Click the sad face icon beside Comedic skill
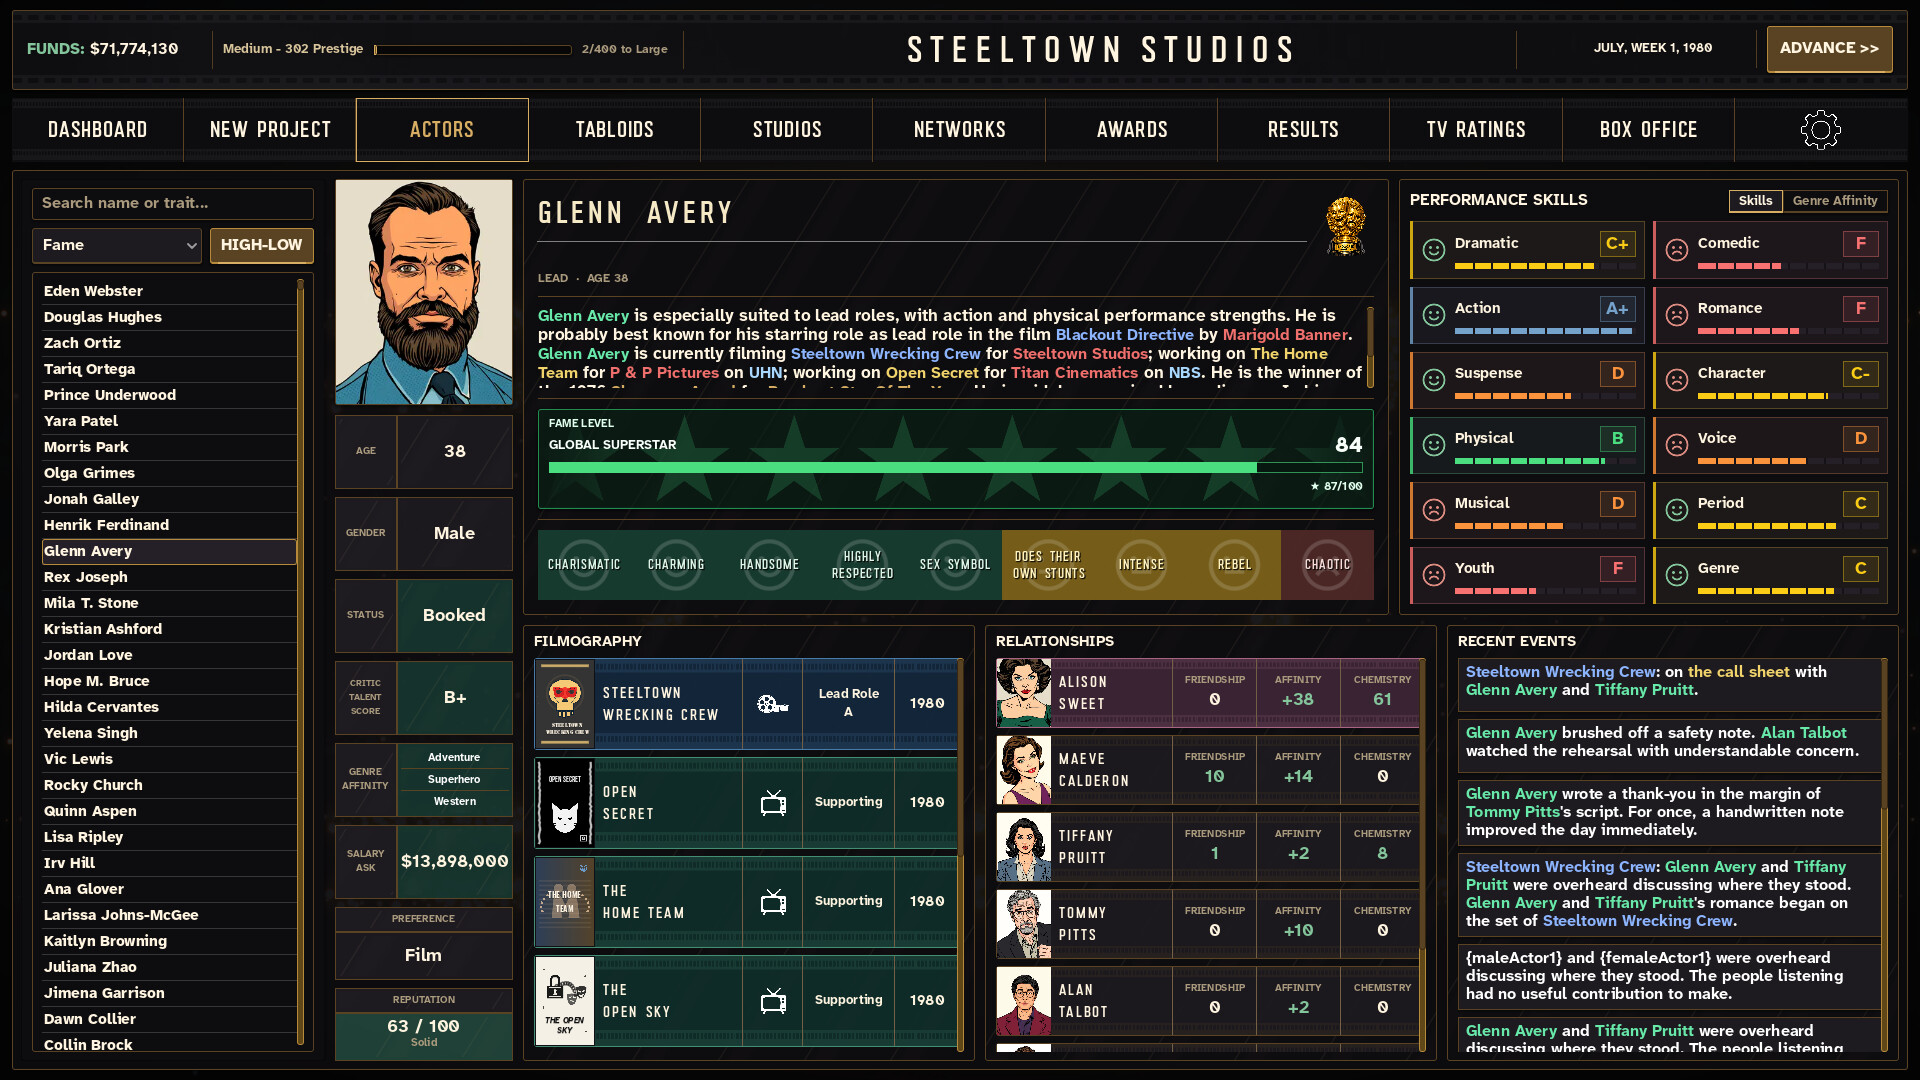Screen dimensions: 1920x1080 click(1677, 250)
